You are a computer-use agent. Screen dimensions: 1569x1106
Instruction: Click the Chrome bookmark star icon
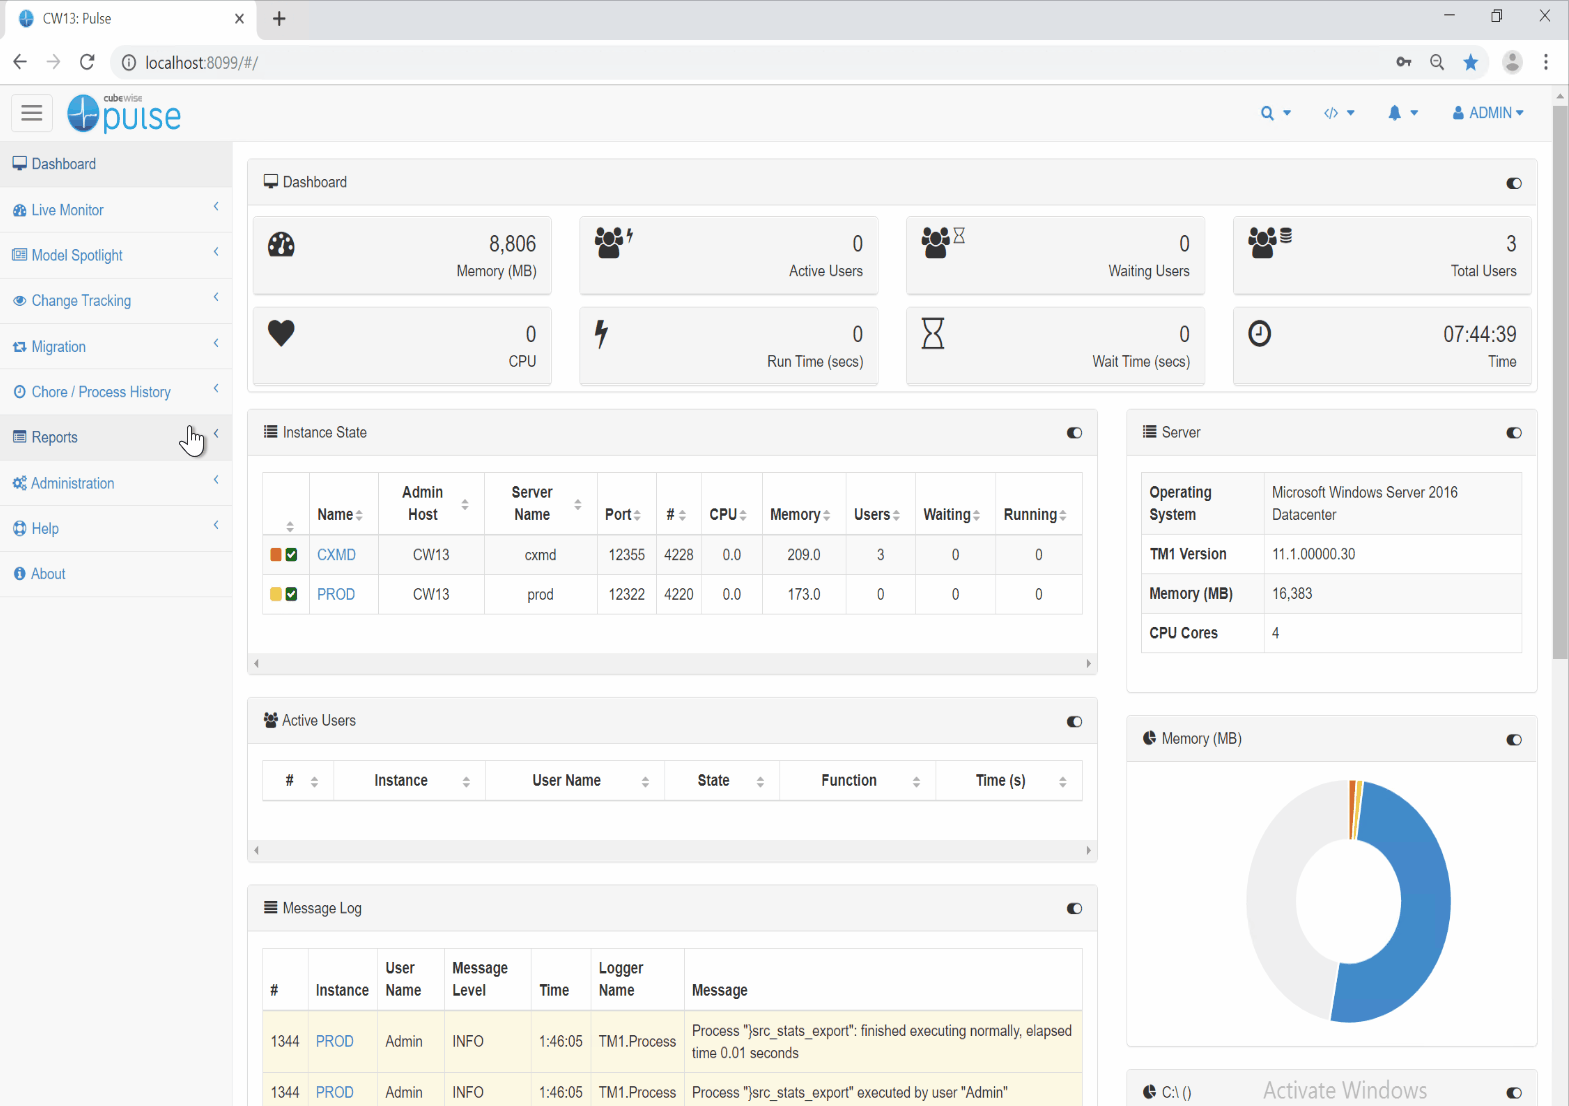pos(1470,62)
